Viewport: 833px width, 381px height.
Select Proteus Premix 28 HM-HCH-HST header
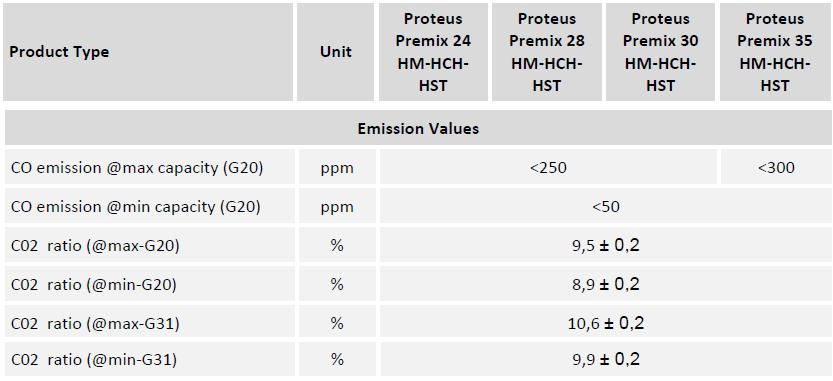coord(547,52)
